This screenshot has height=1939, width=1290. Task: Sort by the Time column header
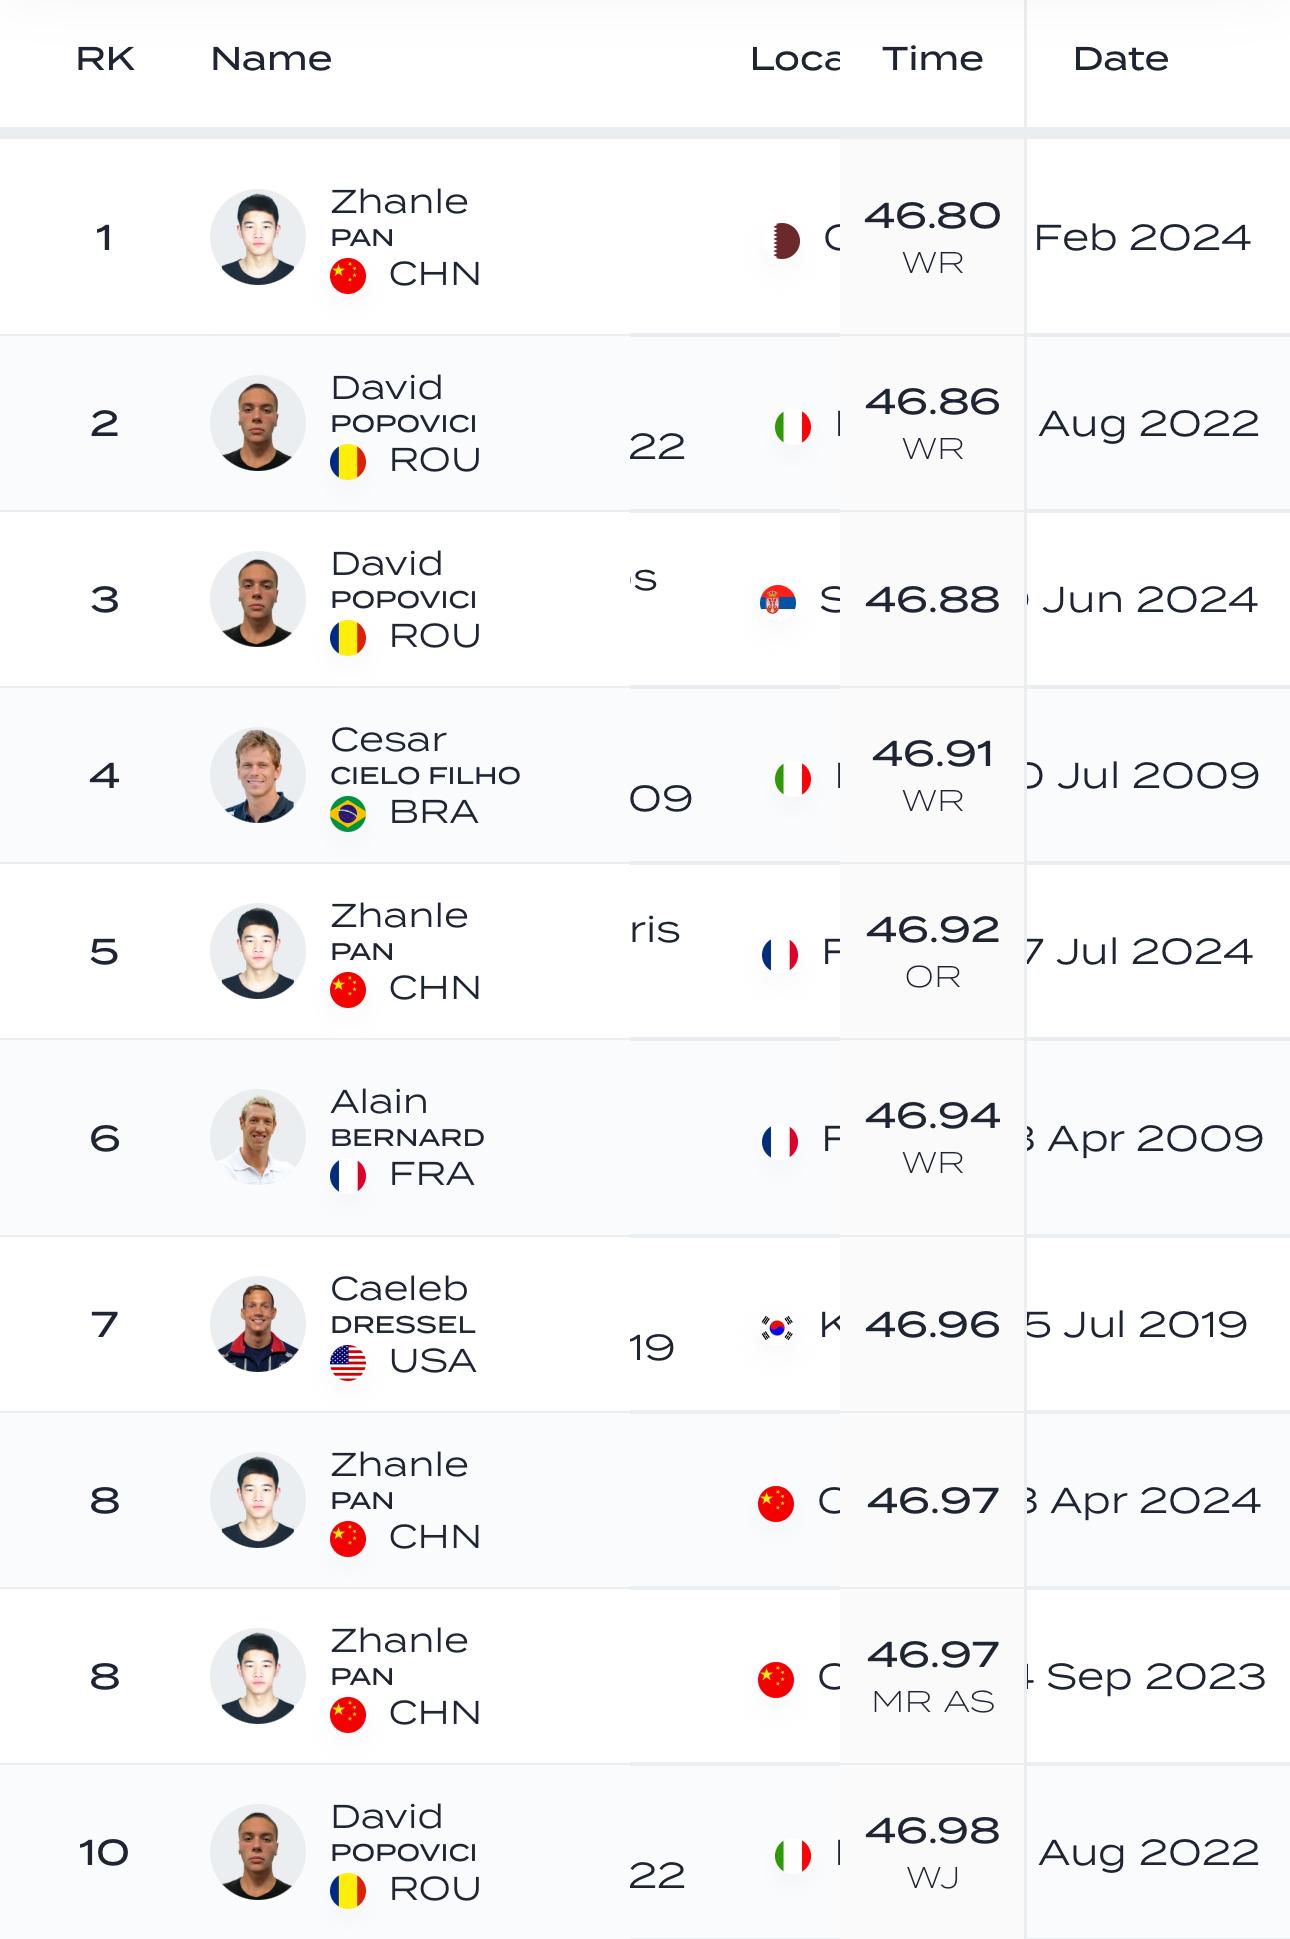[932, 59]
